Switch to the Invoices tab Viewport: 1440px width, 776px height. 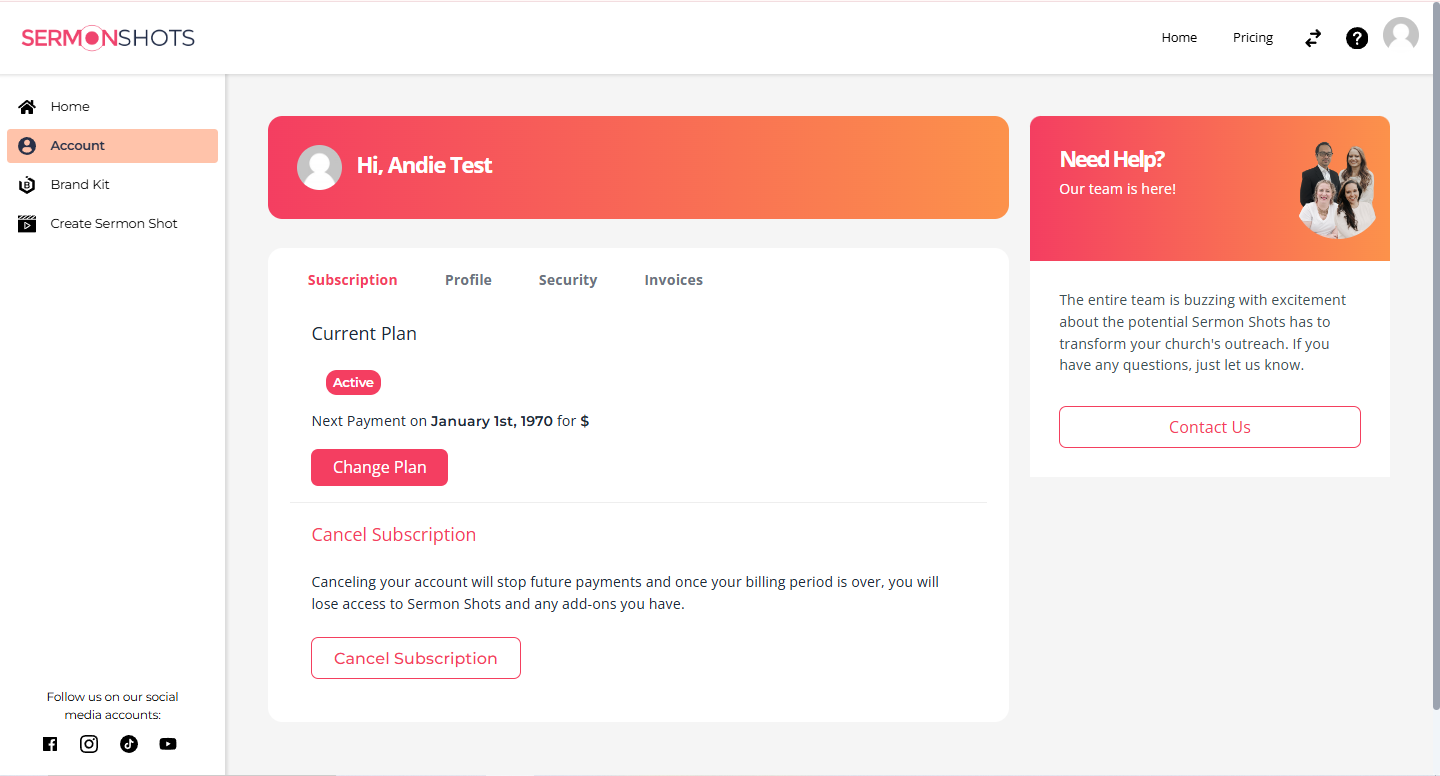coord(674,280)
